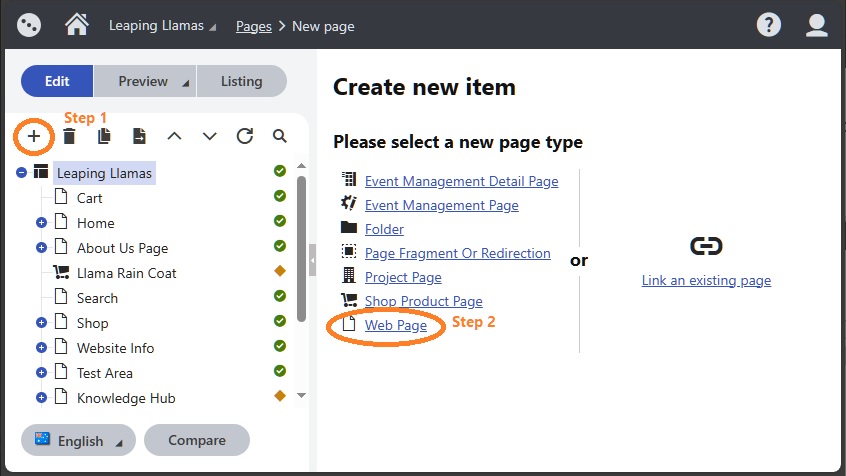Open the user profile icon
This screenshot has height=476, width=846.
[x=816, y=25]
